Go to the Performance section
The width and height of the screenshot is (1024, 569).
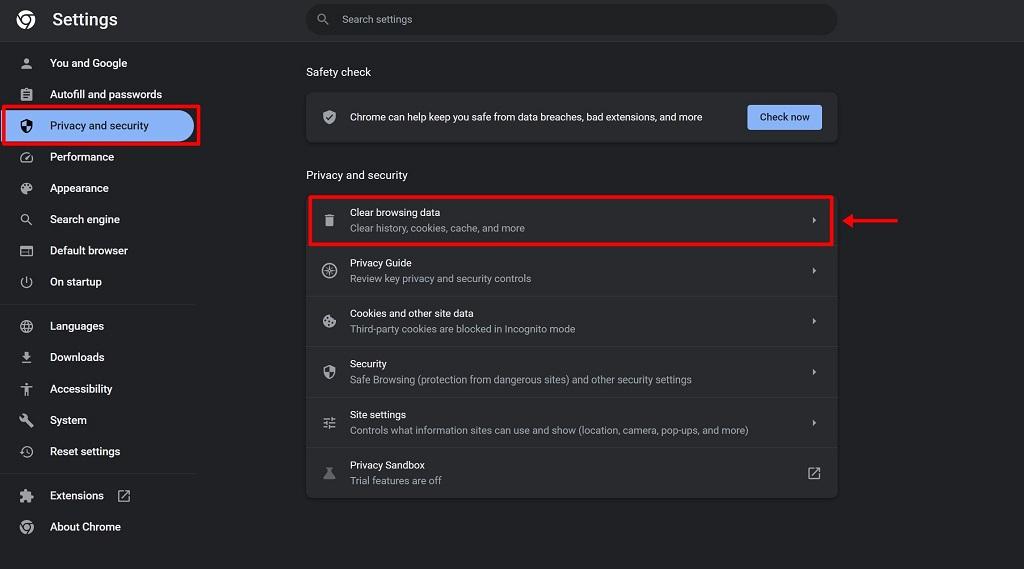pyautogui.click(x=98, y=157)
